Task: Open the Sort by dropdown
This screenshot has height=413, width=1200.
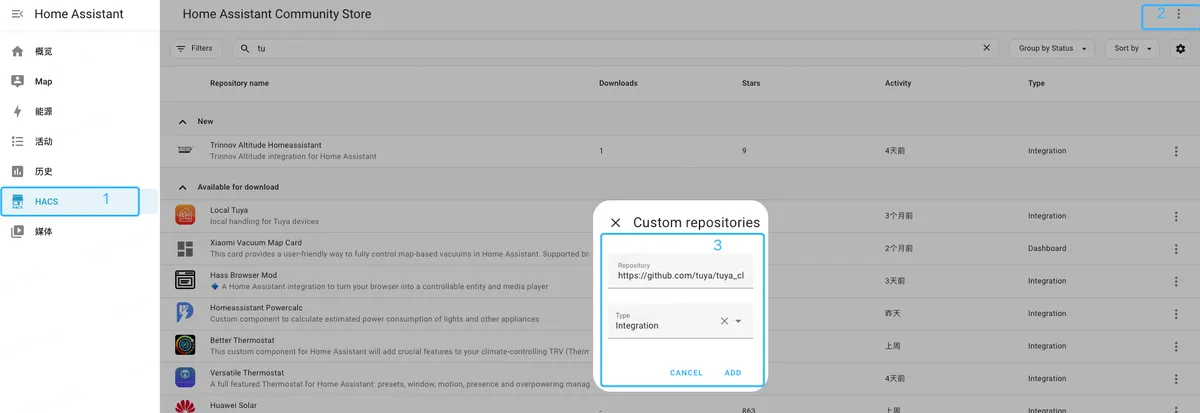Action: pos(1132,48)
